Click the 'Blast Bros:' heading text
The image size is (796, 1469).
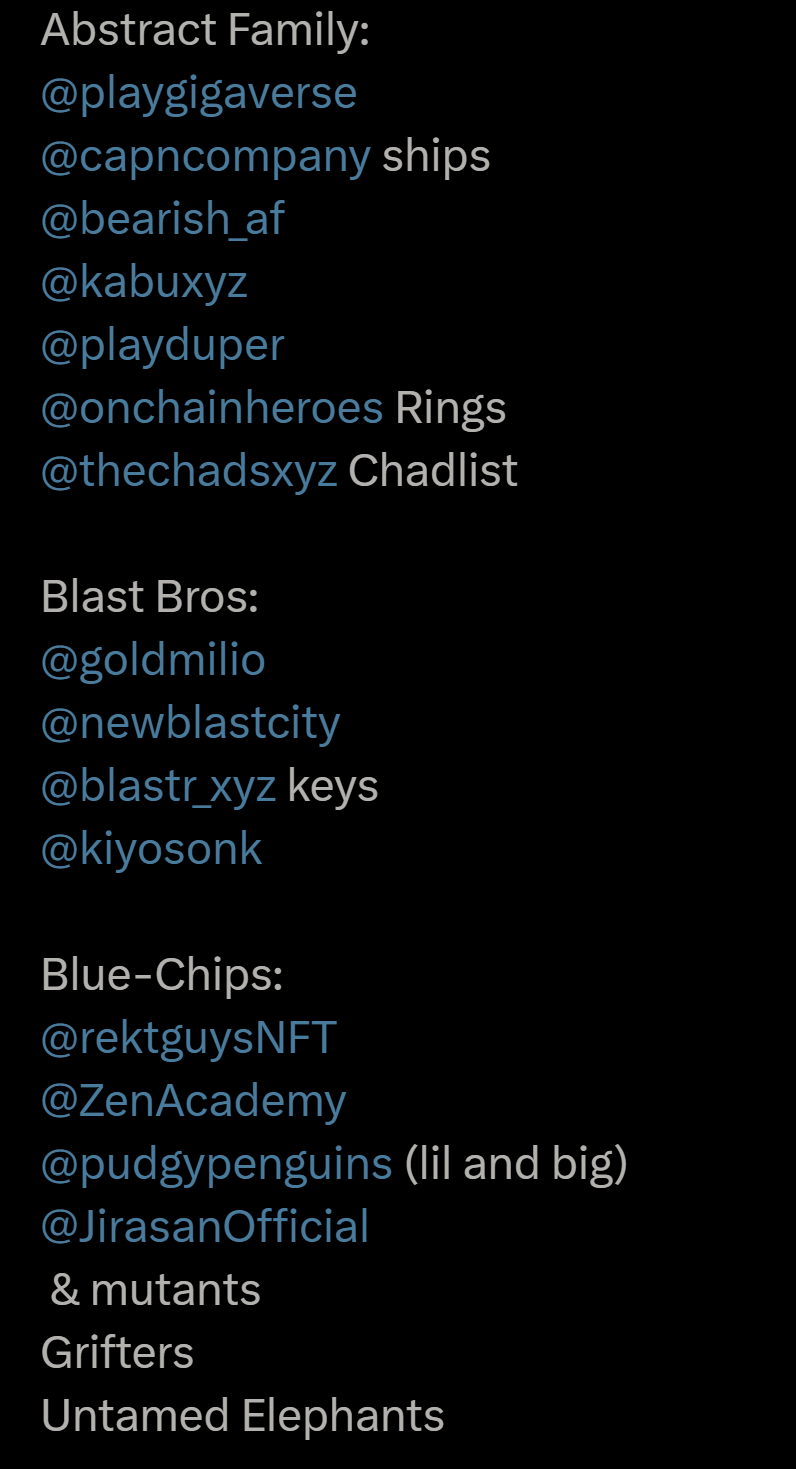pos(150,597)
